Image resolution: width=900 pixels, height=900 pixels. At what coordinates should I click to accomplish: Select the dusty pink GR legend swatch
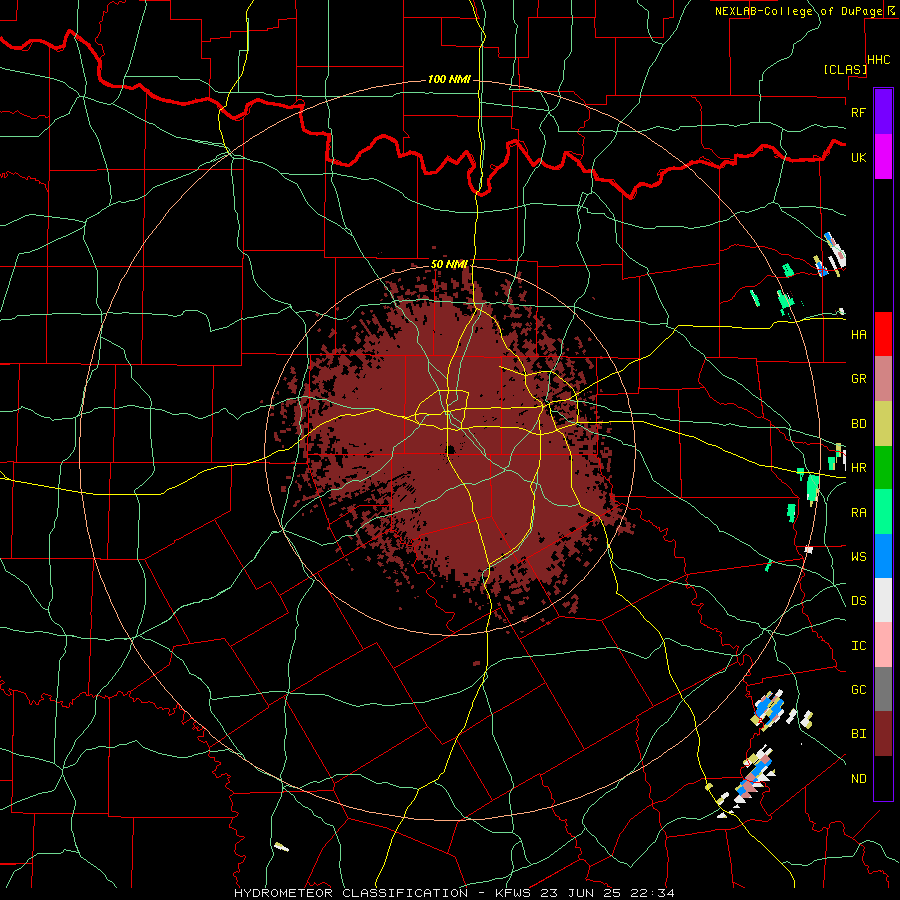coord(883,379)
